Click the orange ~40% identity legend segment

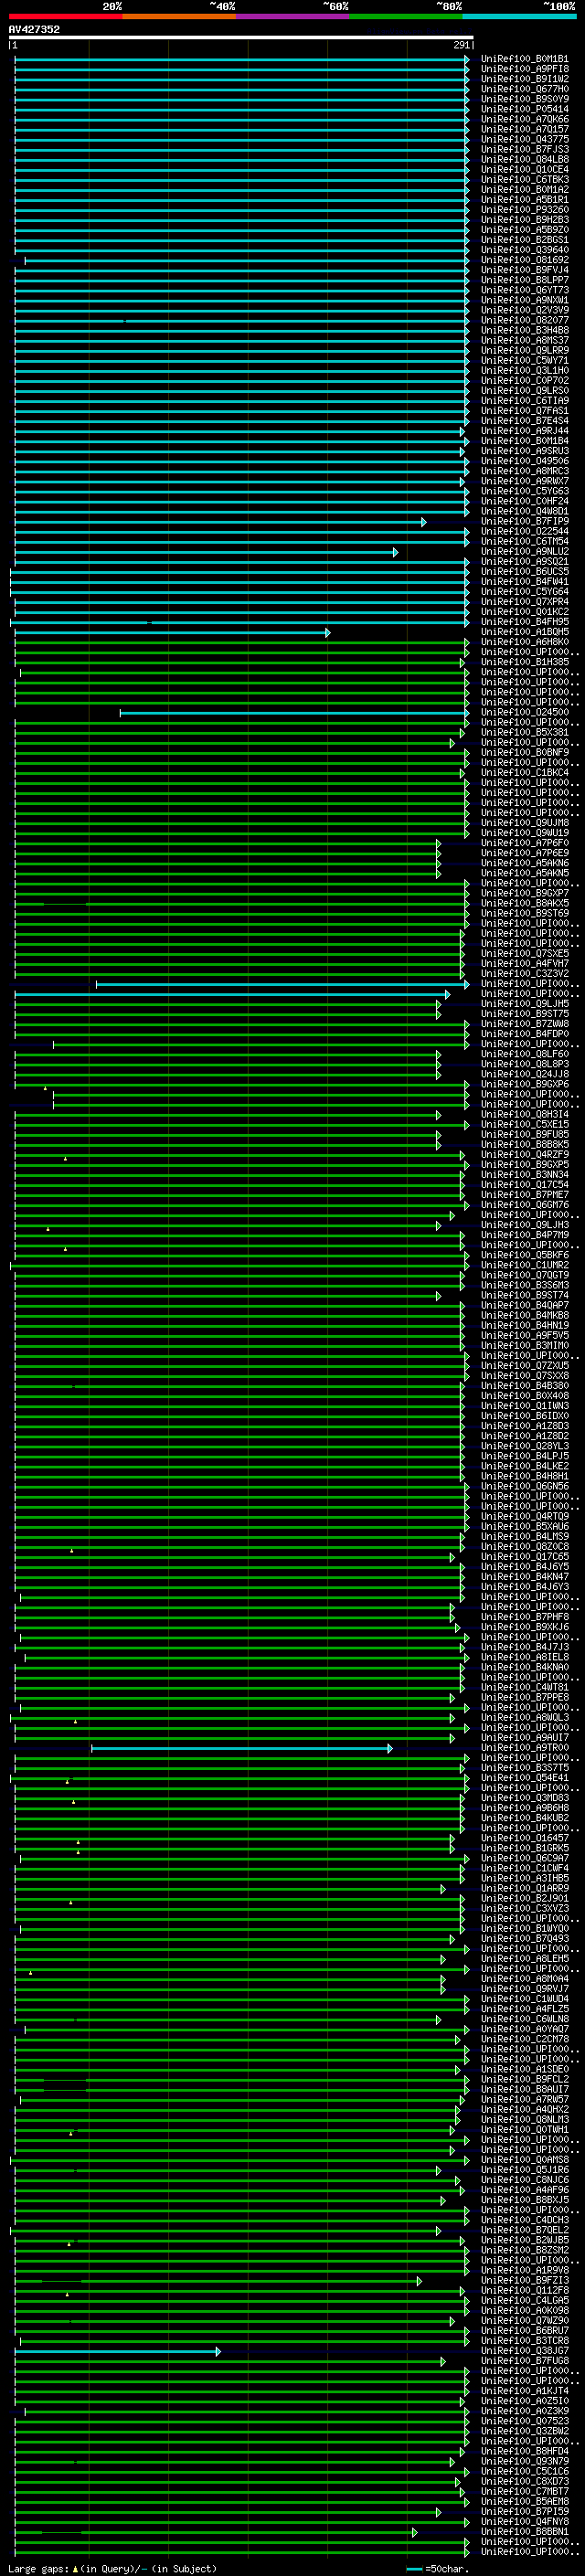[179, 16]
